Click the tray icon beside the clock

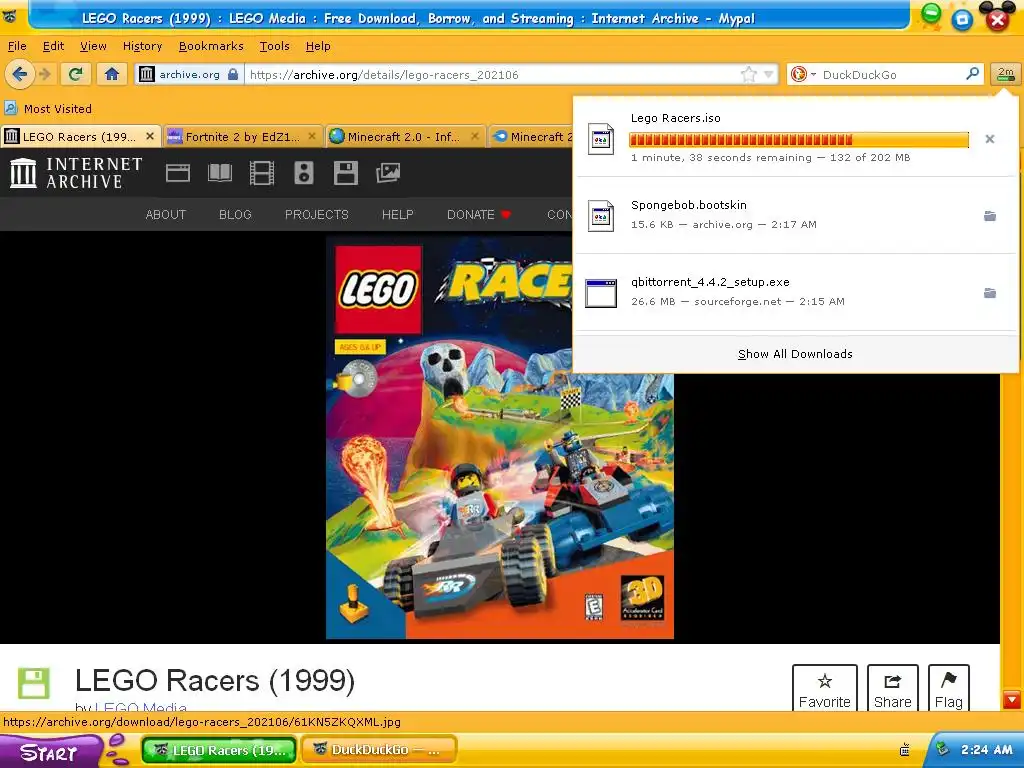coord(942,750)
